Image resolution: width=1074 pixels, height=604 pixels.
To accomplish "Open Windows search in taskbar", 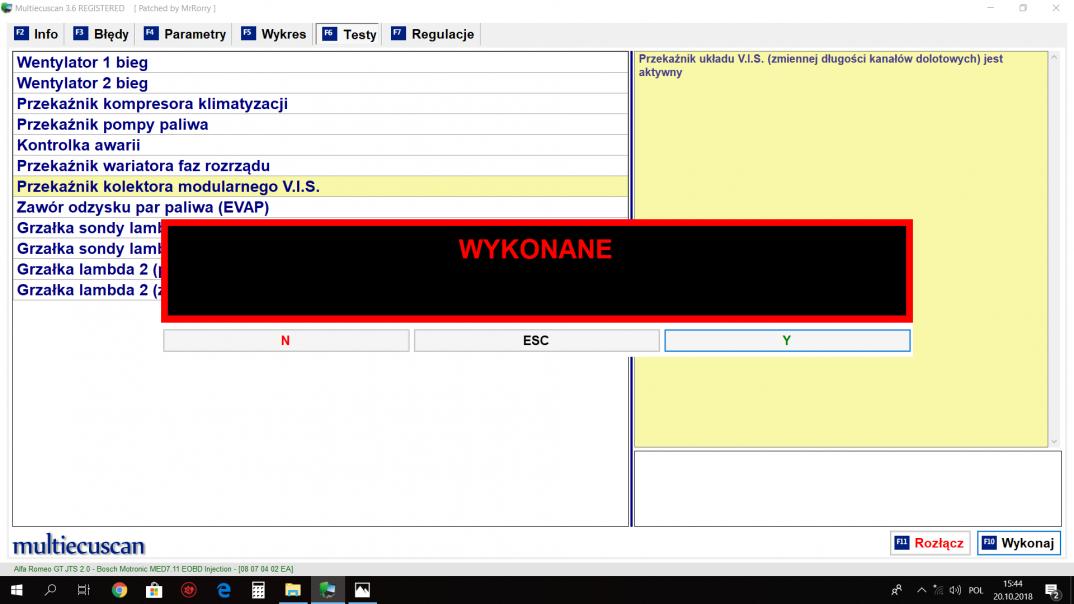I will pyautogui.click(x=50, y=590).
